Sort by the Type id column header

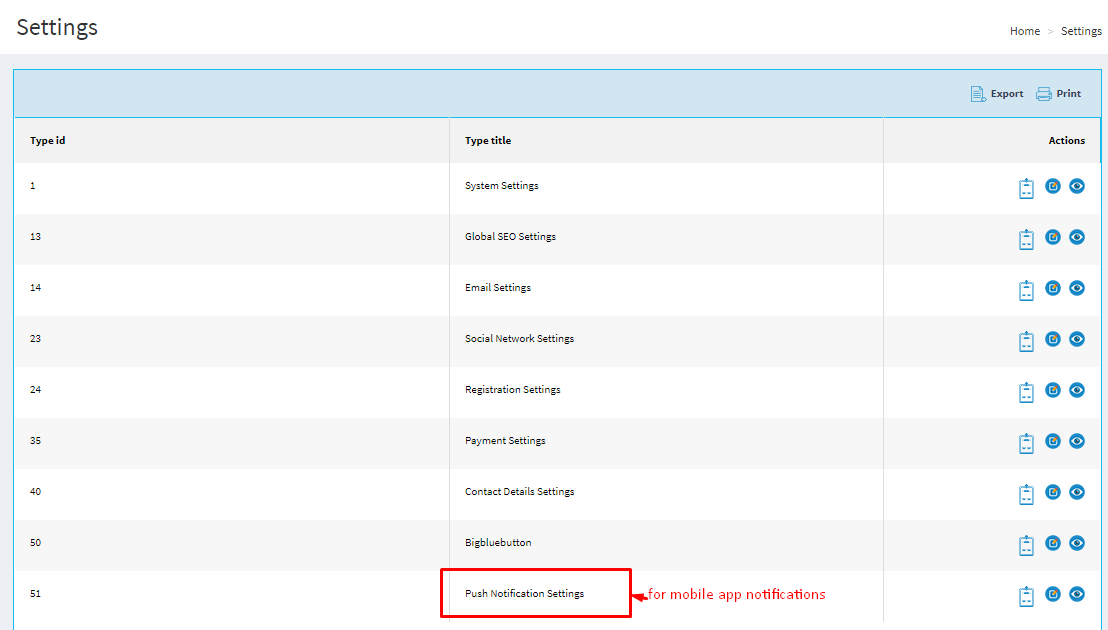(x=48, y=141)
